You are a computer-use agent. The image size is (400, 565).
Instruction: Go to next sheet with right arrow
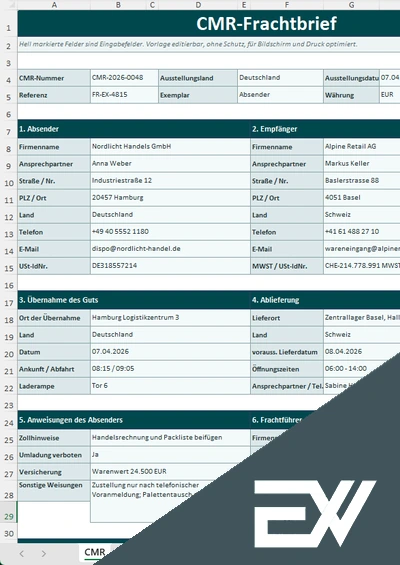pos(44,553)
